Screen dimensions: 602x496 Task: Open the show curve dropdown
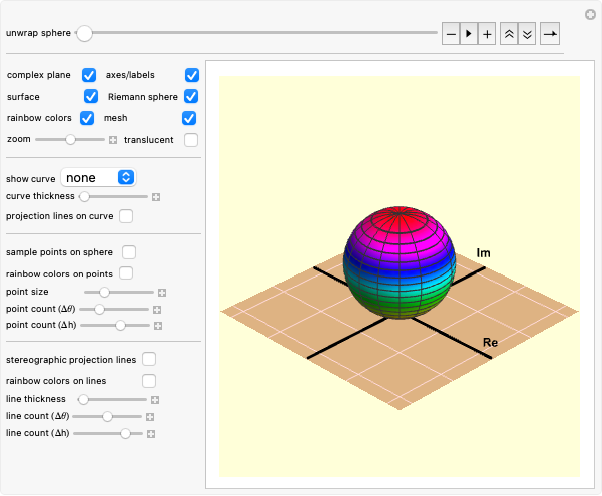tap(98, 177)
